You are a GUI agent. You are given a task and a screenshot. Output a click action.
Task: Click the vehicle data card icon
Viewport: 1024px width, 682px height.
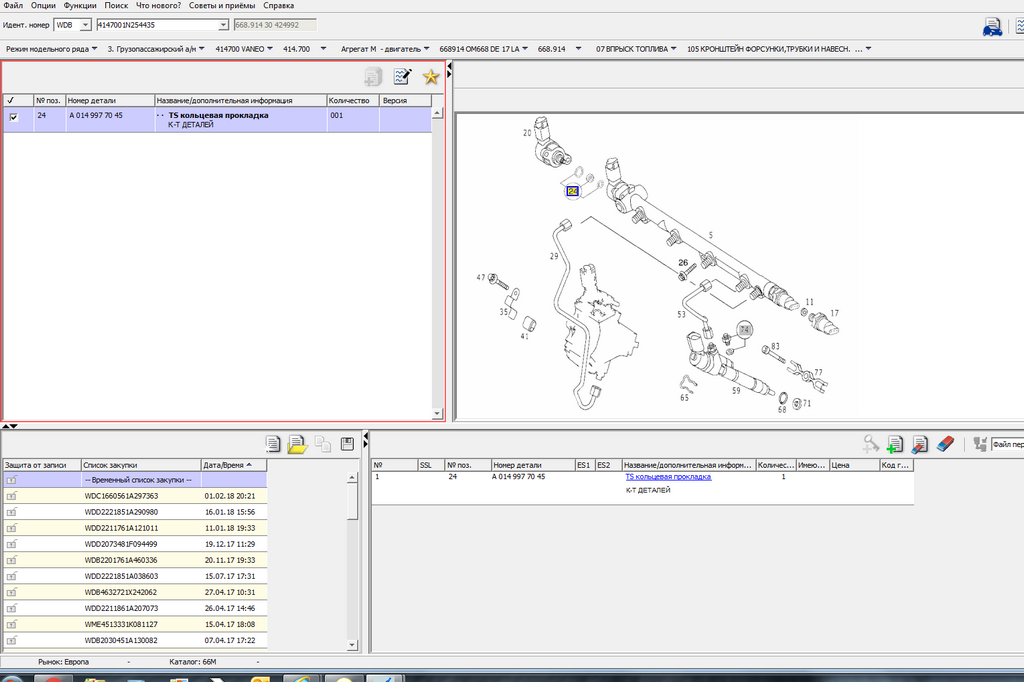(x=993, y=27)
